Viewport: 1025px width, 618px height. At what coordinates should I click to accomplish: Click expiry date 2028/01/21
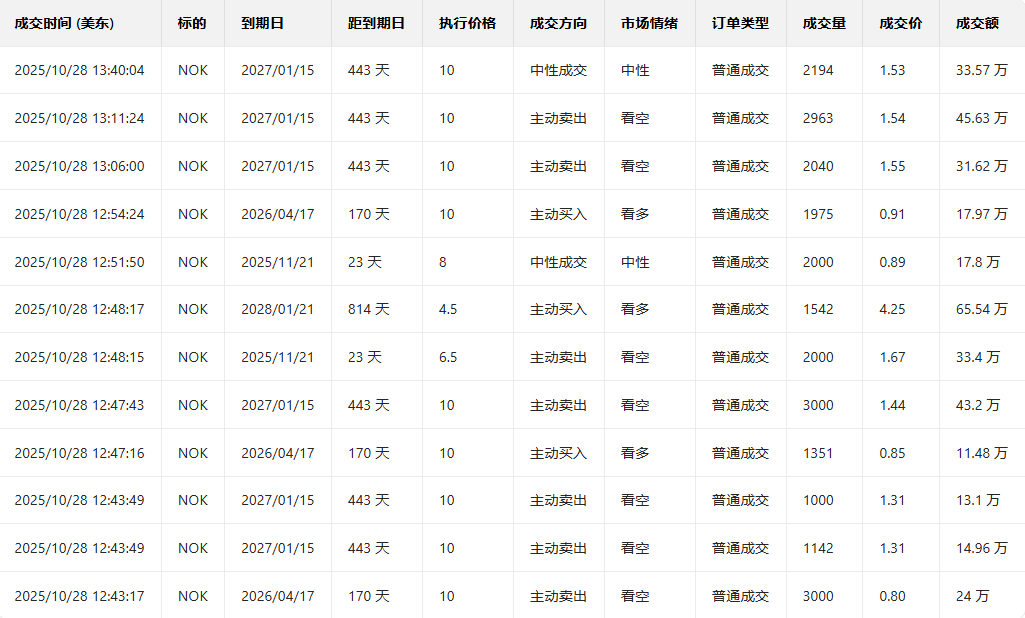[x=277, y=309]
